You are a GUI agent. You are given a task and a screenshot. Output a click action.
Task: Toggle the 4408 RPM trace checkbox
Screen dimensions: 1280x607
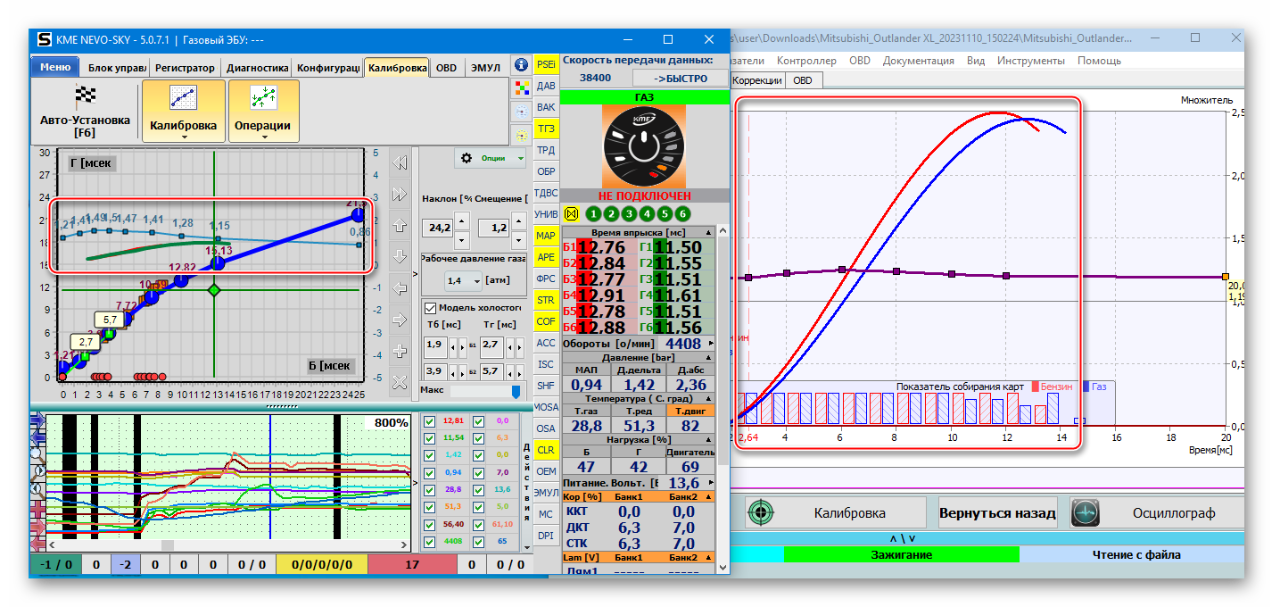(x=429, y=541)
